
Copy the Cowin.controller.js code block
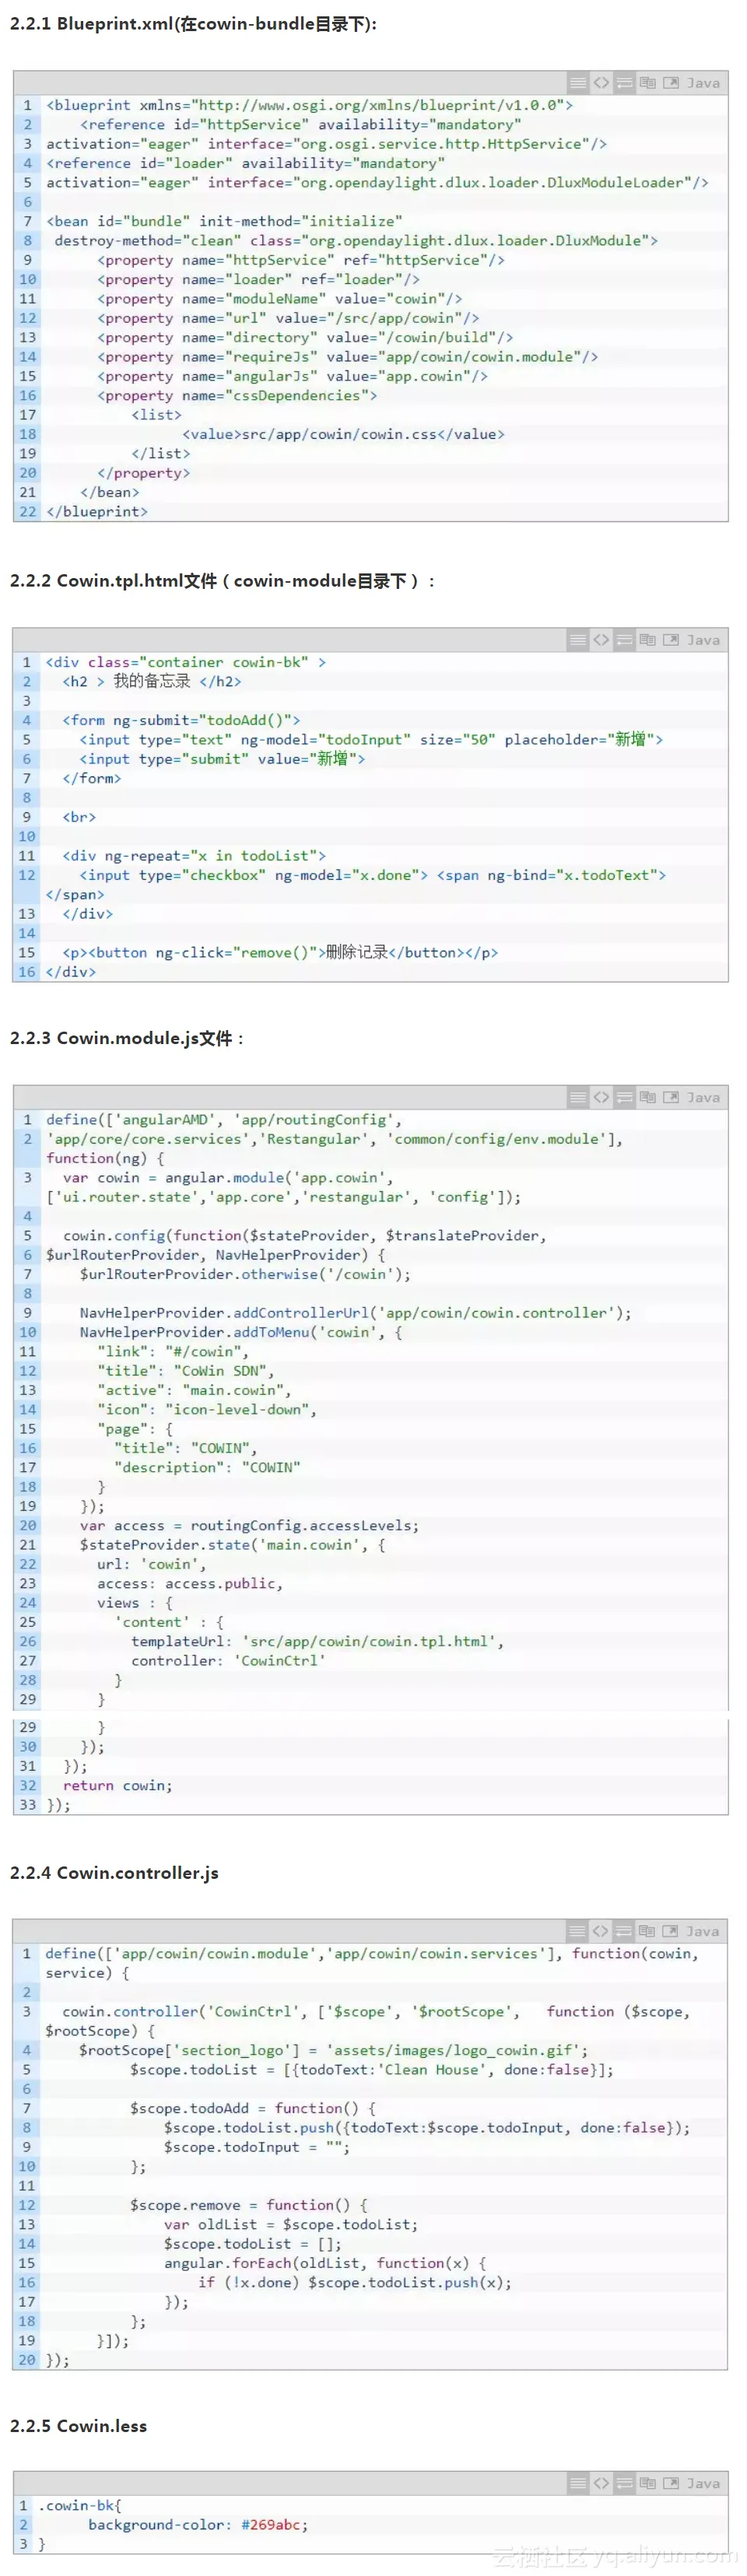647,1931
